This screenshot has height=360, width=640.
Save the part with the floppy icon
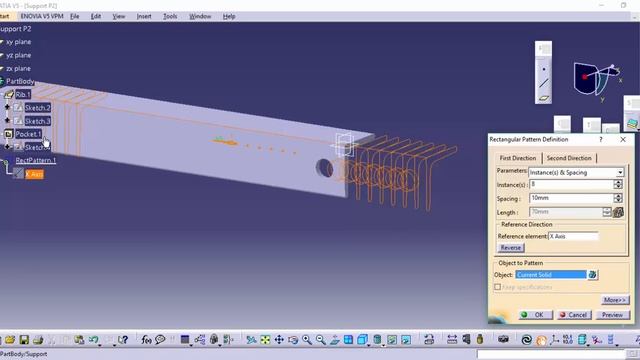[x=24, y=339]
